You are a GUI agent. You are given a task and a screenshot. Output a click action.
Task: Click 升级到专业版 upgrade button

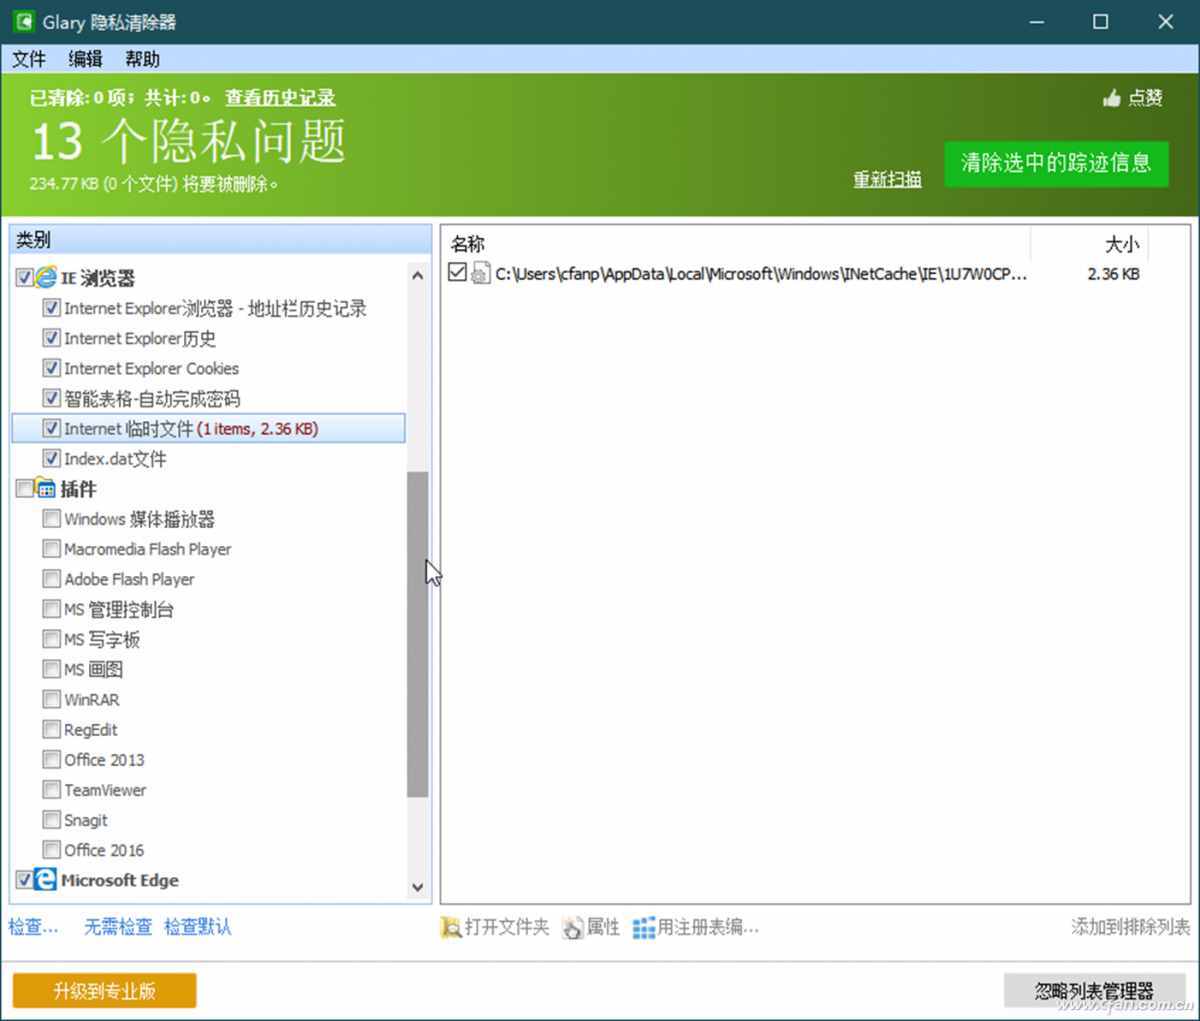click(105, 991)
